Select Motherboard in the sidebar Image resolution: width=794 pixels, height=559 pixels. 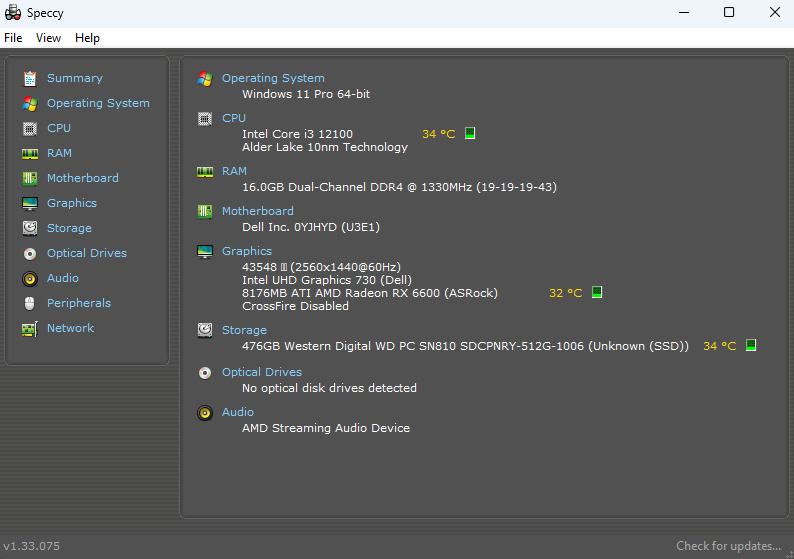tap(83, 178)
